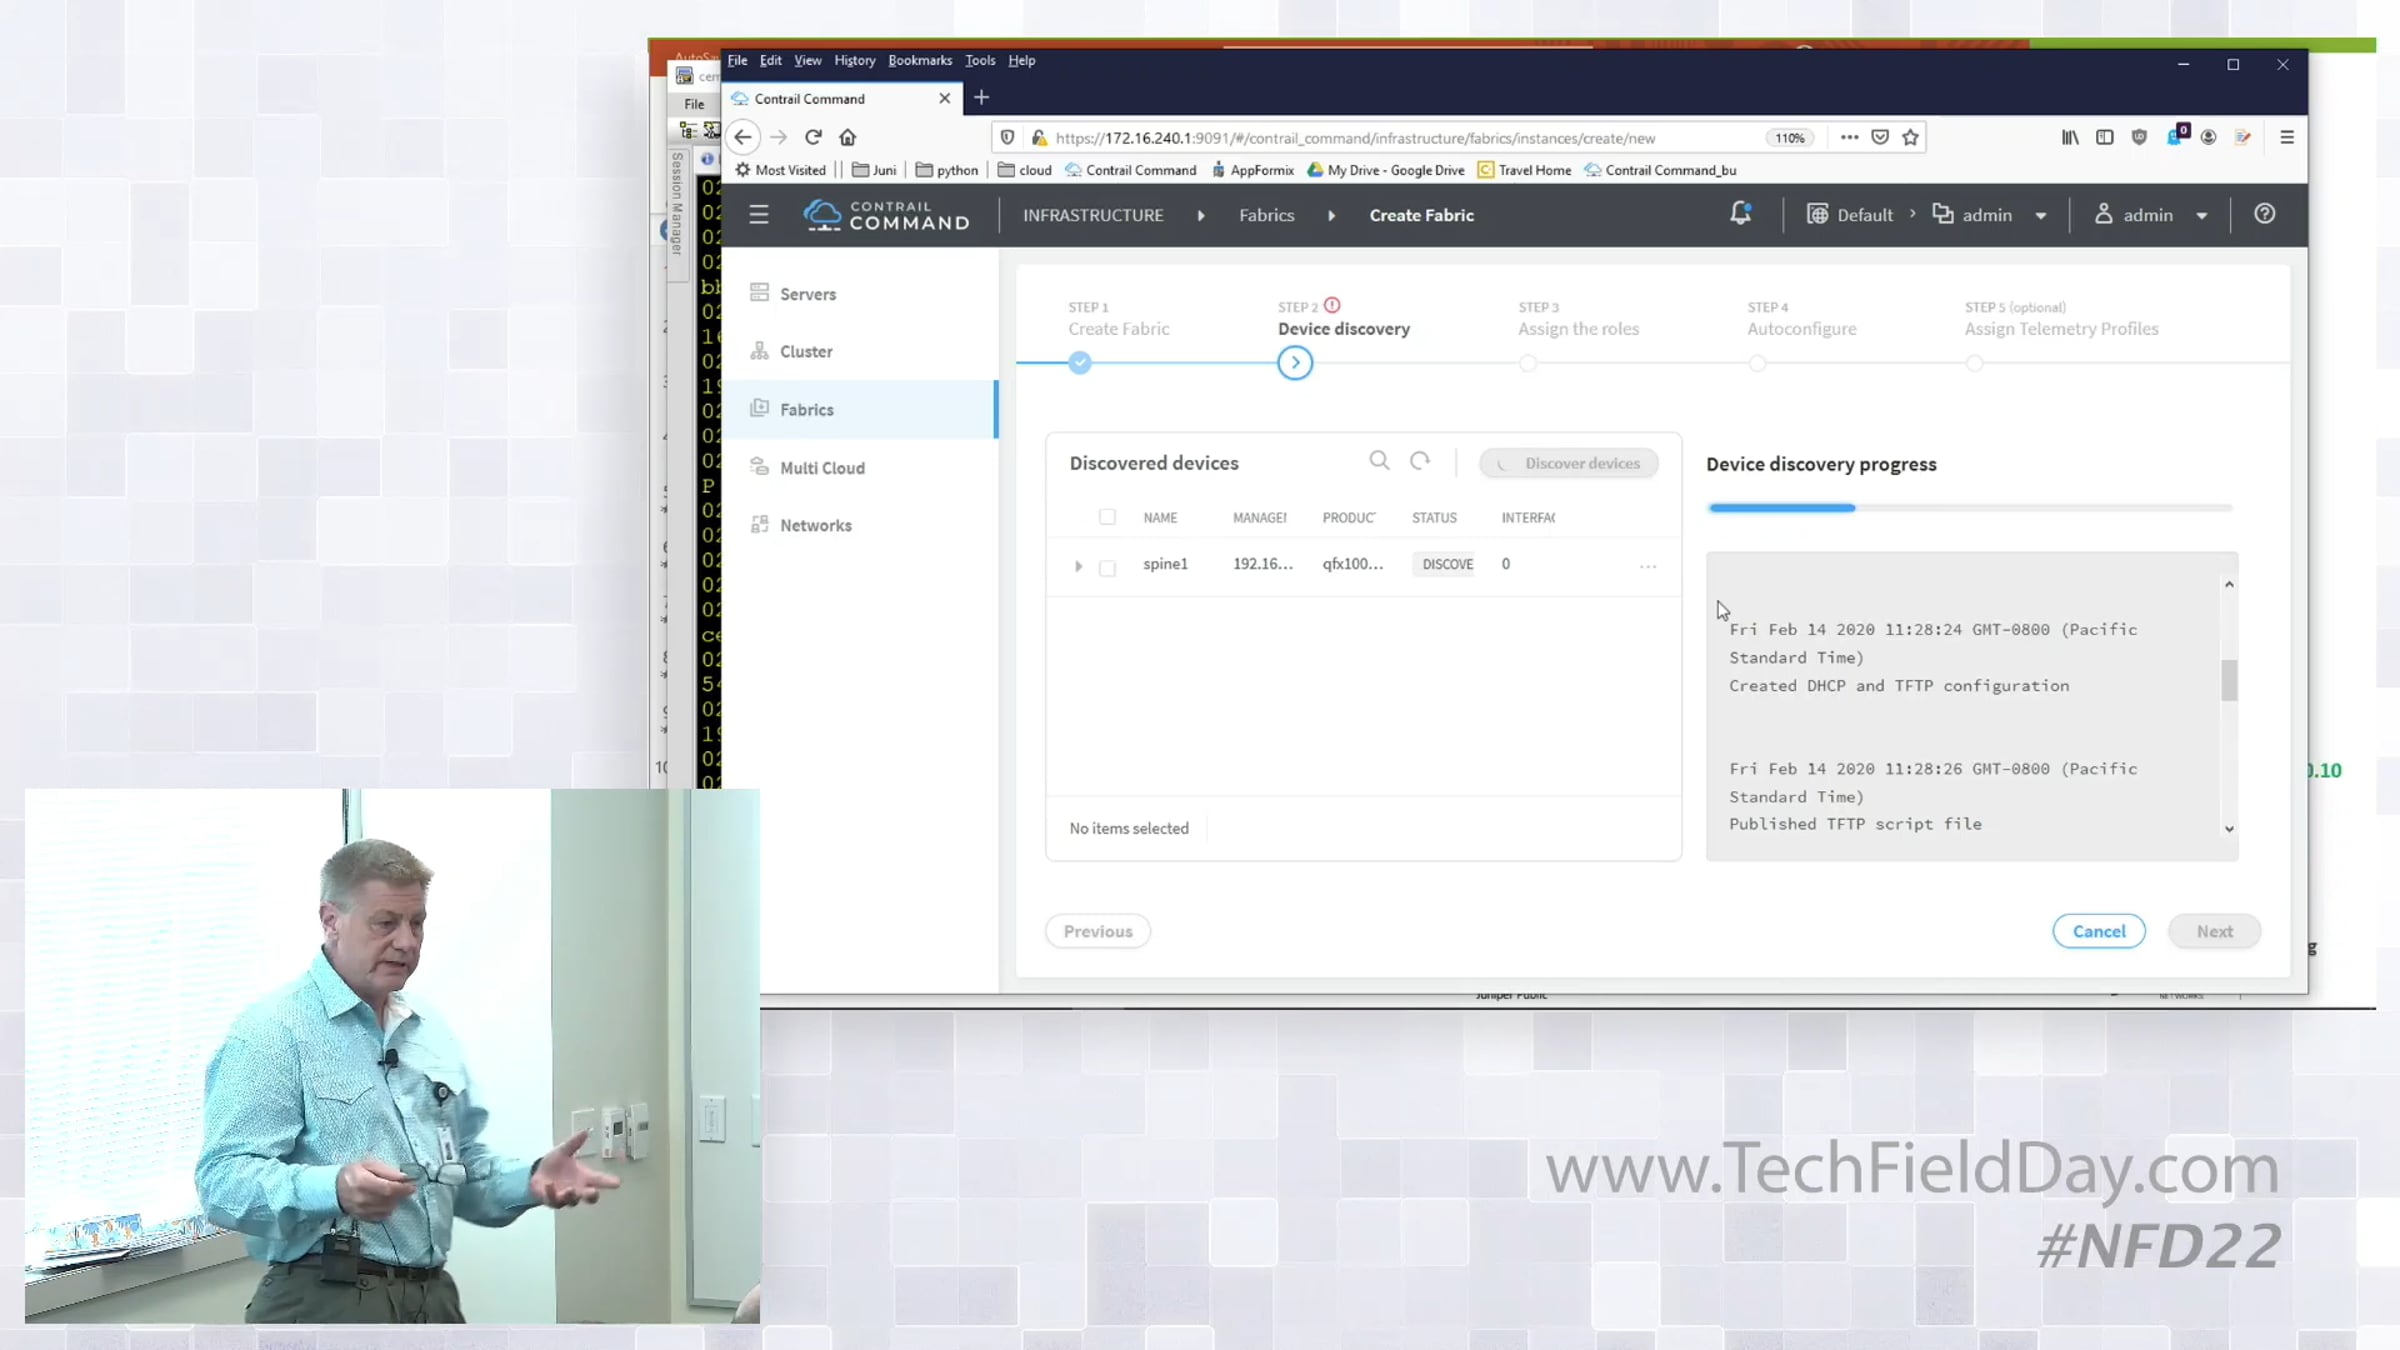The image size is (2400, 1350).
Task: Go to the browser home page icon
Action: tap(848, 137)
